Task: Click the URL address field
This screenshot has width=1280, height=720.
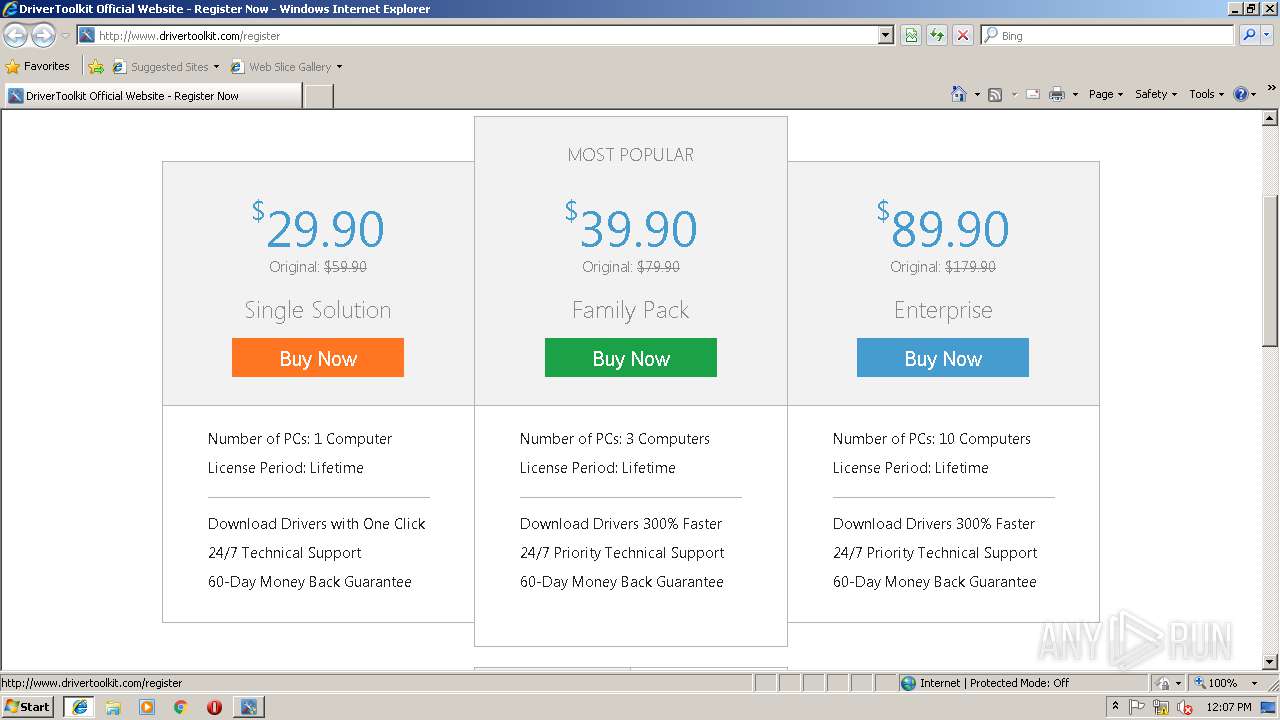Action: [478, 35]
